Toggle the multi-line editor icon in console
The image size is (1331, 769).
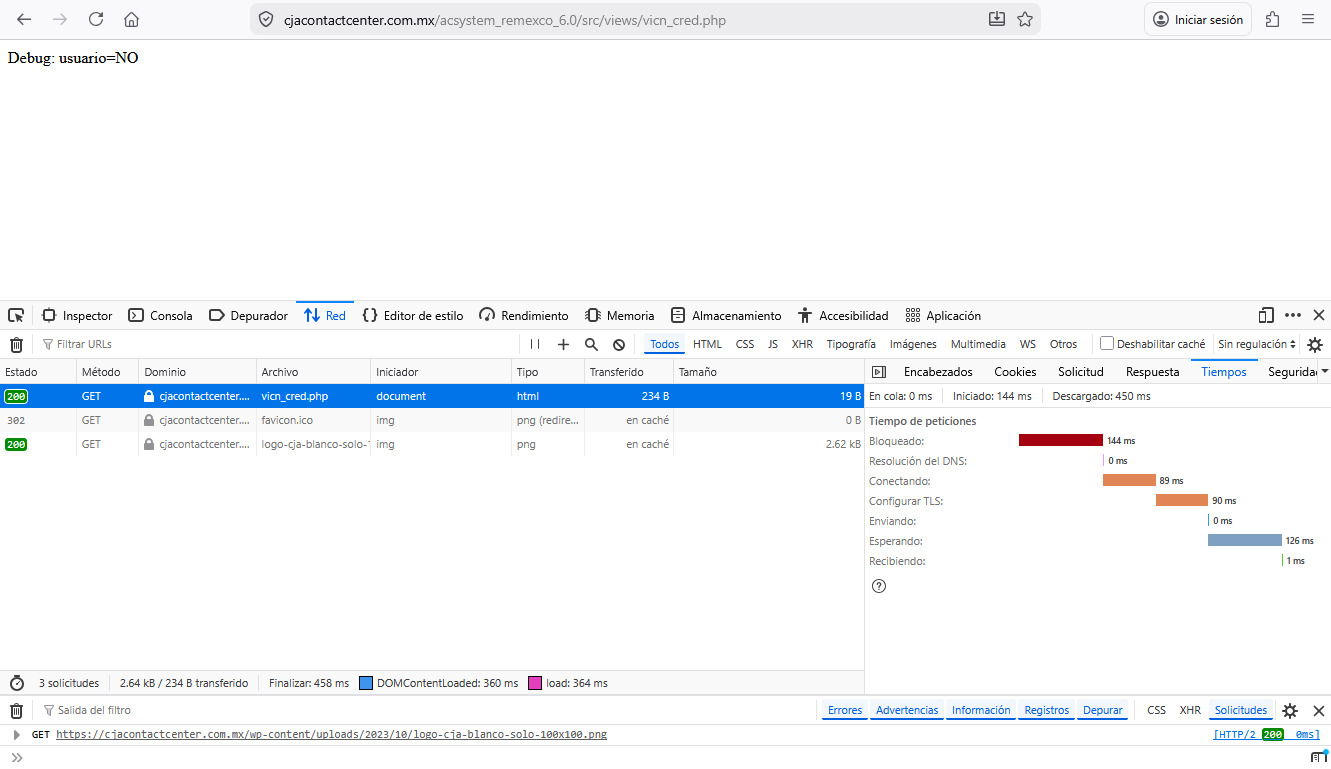1319,757
